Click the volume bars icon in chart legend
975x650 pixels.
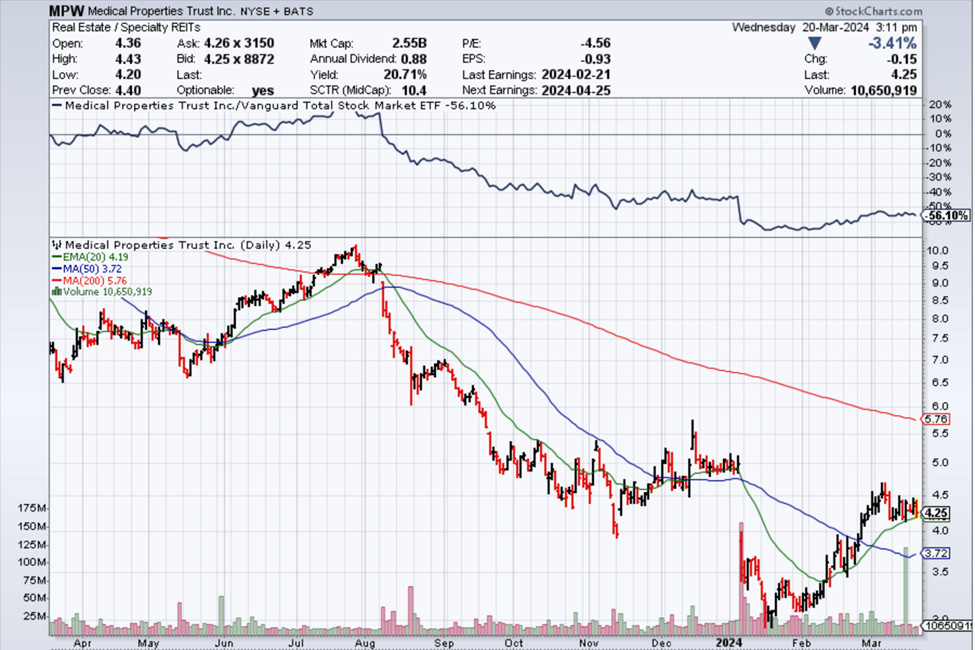pyautogui.click(x=57, y=292)
